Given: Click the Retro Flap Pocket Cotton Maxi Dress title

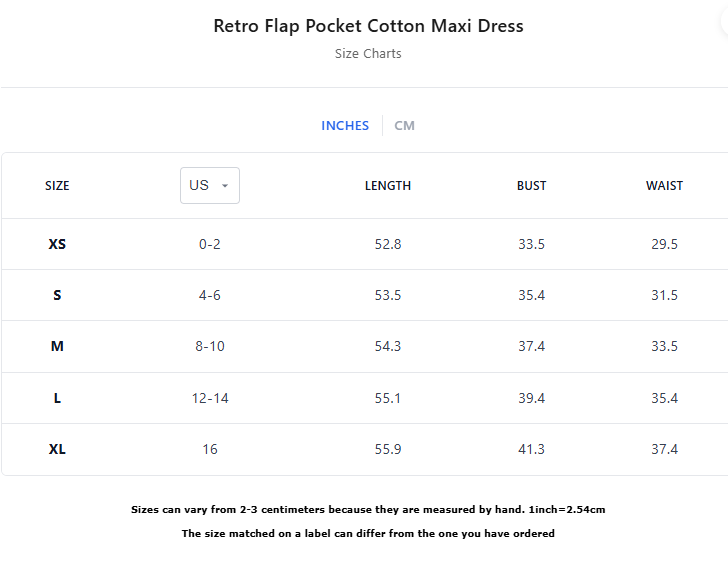Looking at the screenshot, I should (368, 26).
